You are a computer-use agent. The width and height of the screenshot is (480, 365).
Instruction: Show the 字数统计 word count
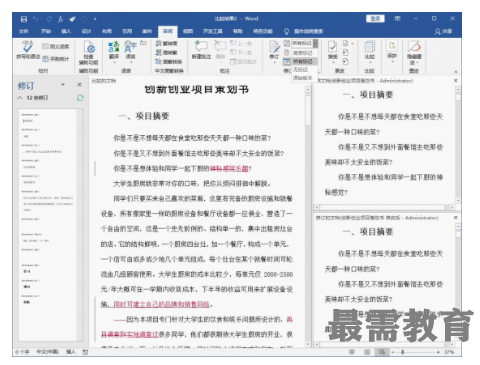[x=56, y=59]
